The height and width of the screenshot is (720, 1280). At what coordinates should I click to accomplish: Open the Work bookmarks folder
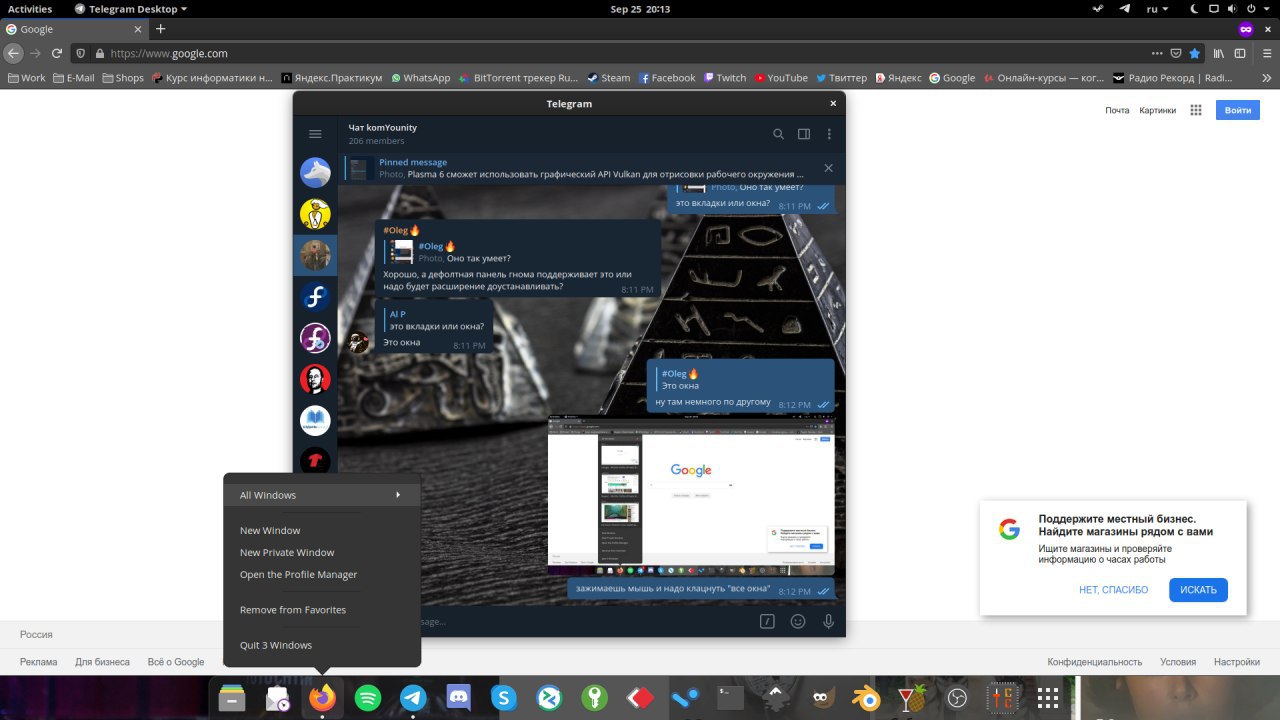coord(26,78)
